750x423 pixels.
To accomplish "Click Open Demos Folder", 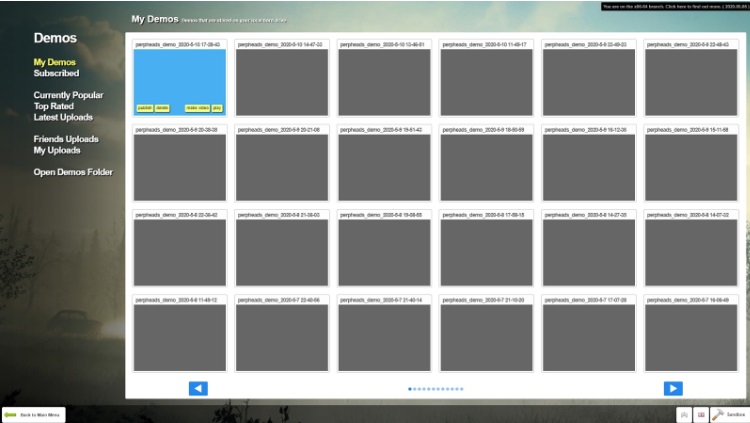I will (x=73, y=172).
